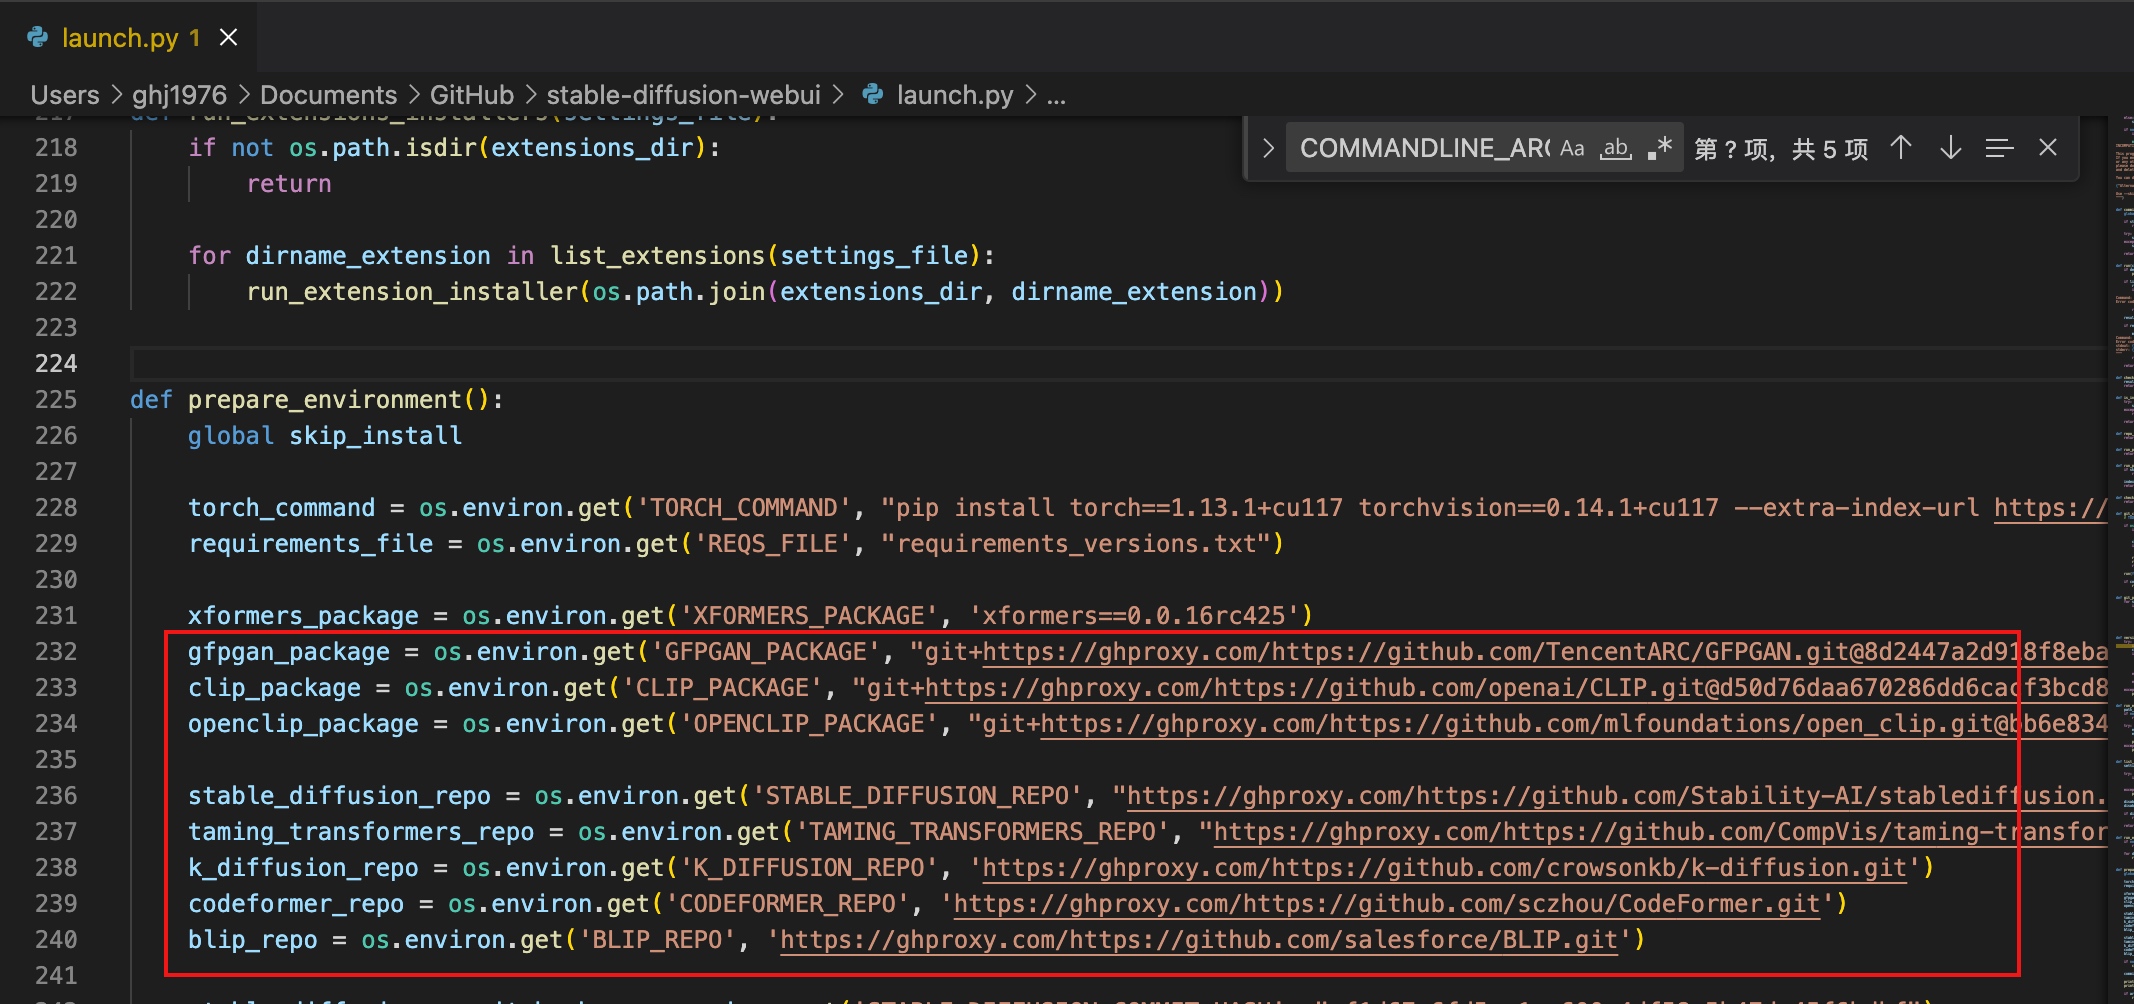Click 'k_diffusion_repo' variable name
Viewport: 2134px width, 1004px height.
pyautogui.click(x=303, y=868)
